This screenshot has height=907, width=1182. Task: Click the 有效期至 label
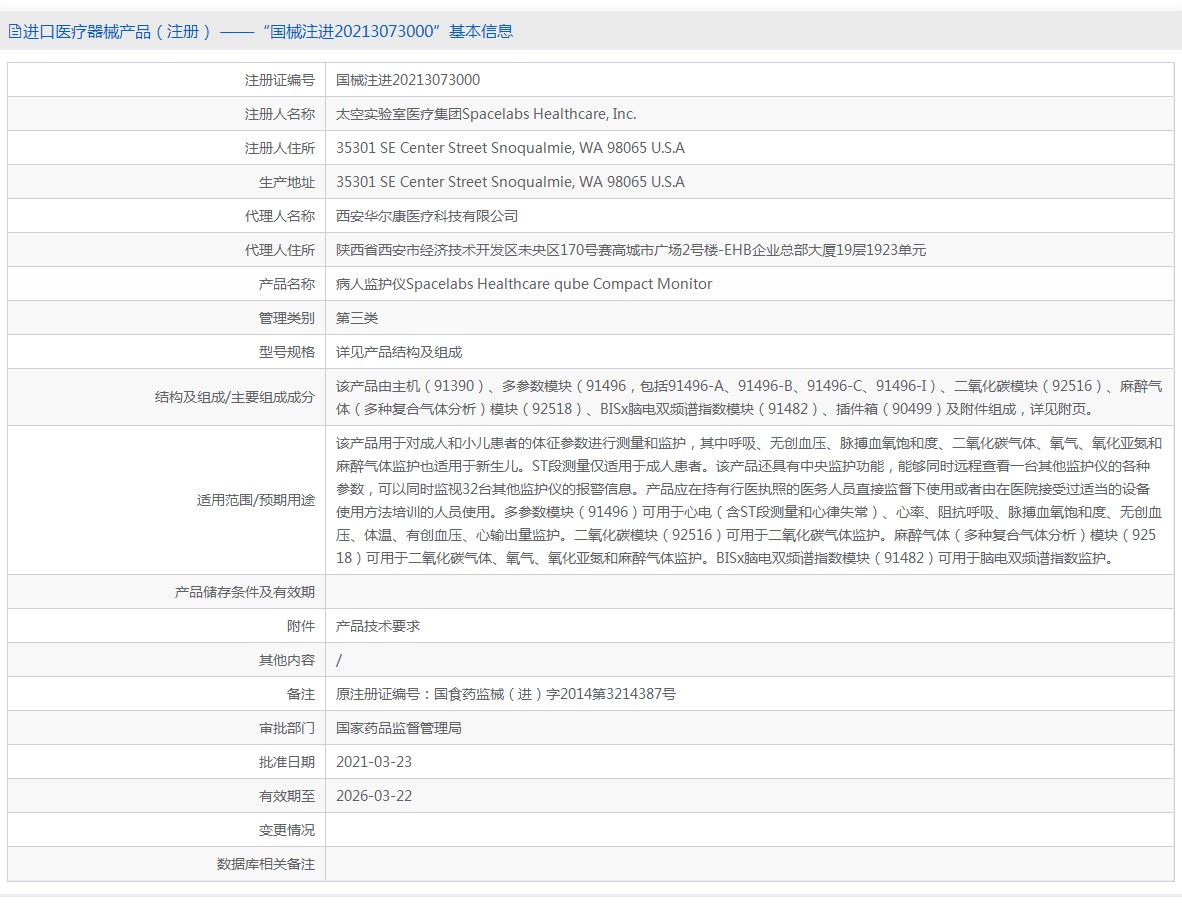pyautogui.click(x=286, y=795)
